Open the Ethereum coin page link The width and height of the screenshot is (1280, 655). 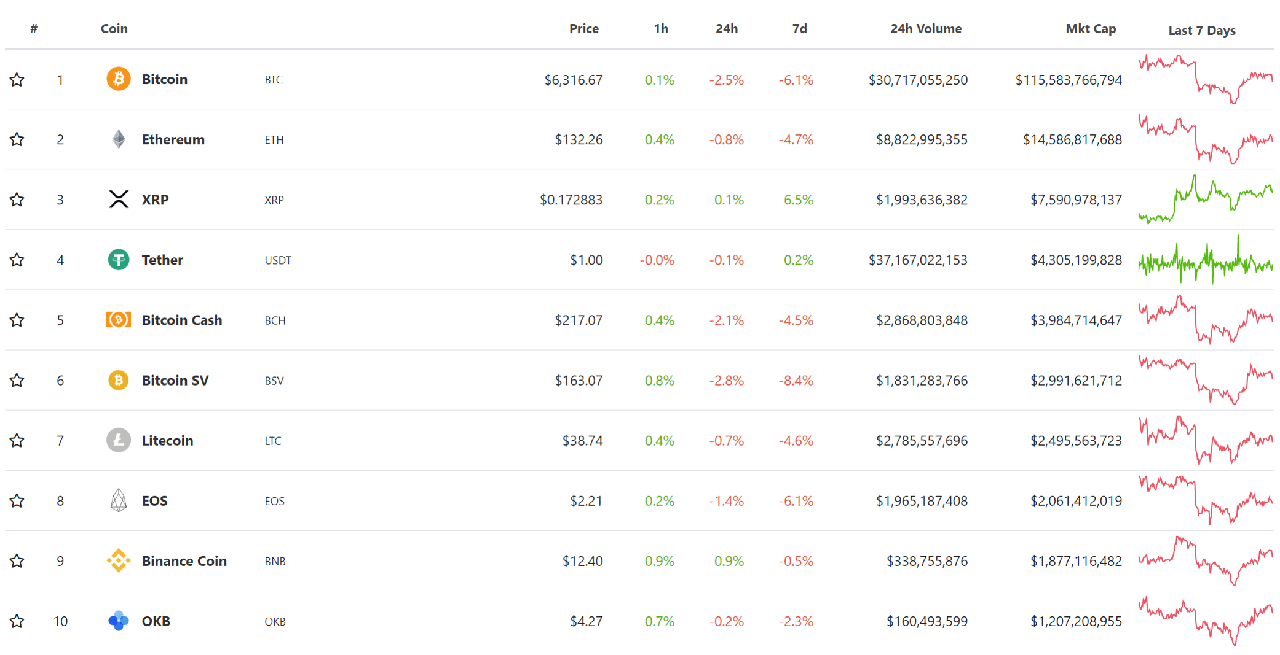point(173,139)
